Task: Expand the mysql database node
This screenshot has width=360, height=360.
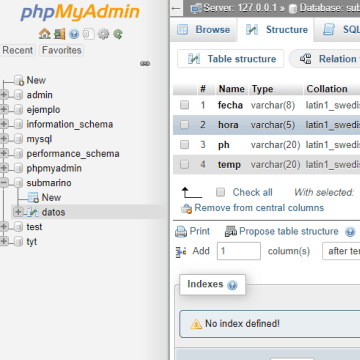Action: click(4, 139)
